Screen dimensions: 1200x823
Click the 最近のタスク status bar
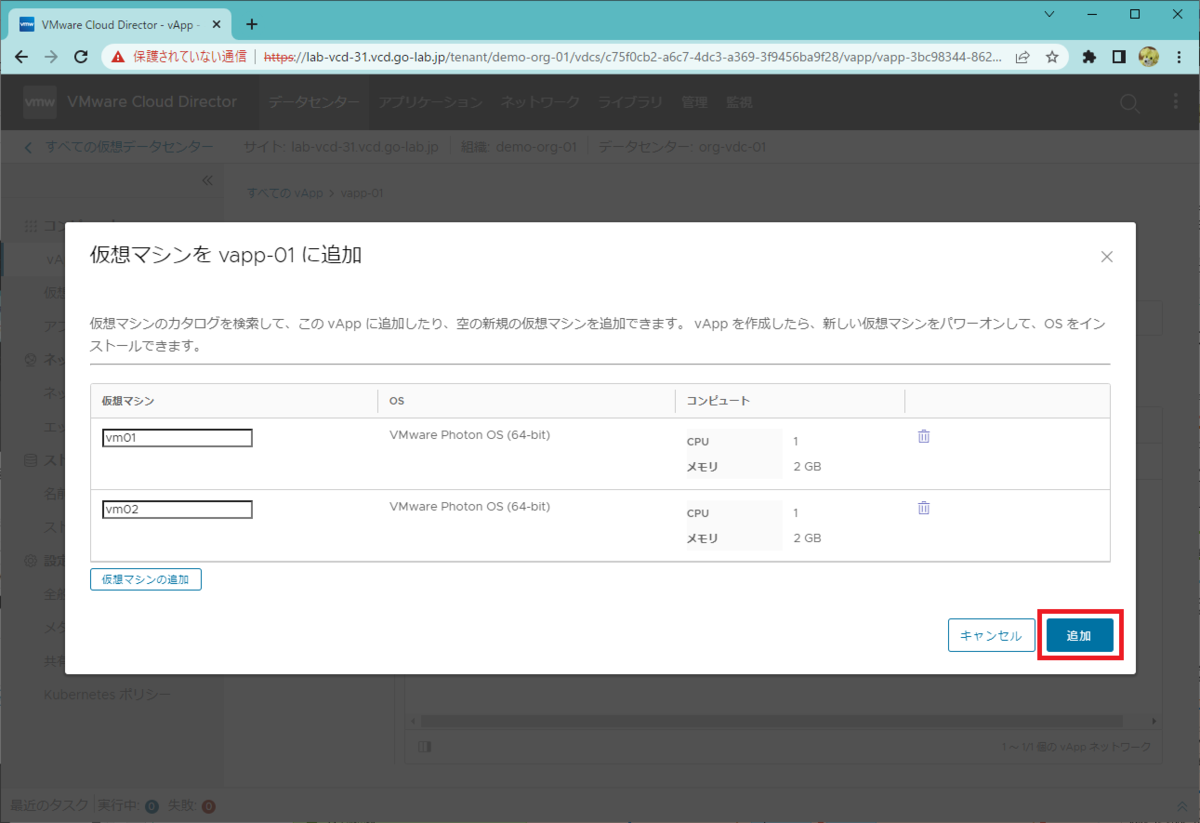49,806
